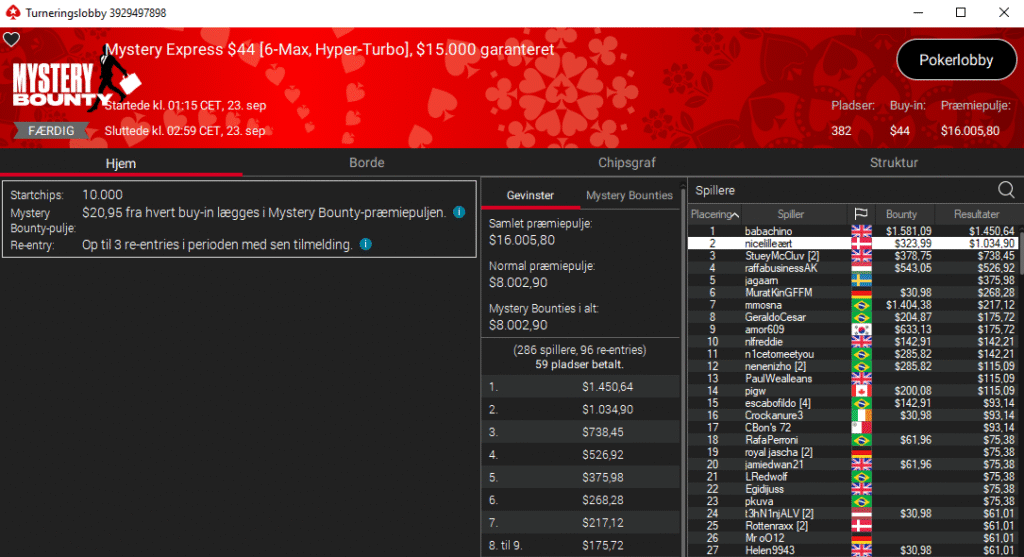
Task: Maximize the tournament lobby window
Action: (x=960, y=13)
